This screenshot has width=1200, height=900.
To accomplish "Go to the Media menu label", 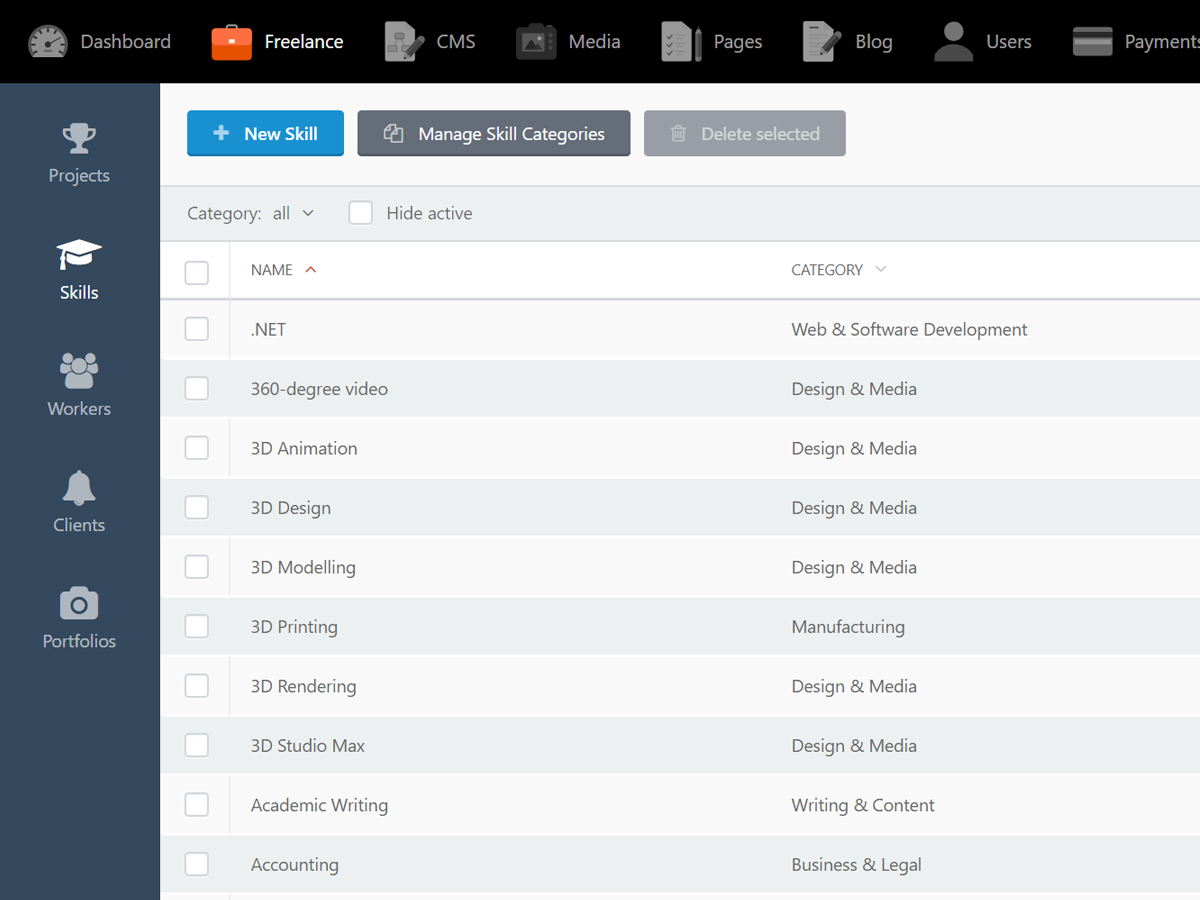I will [594, 42].
